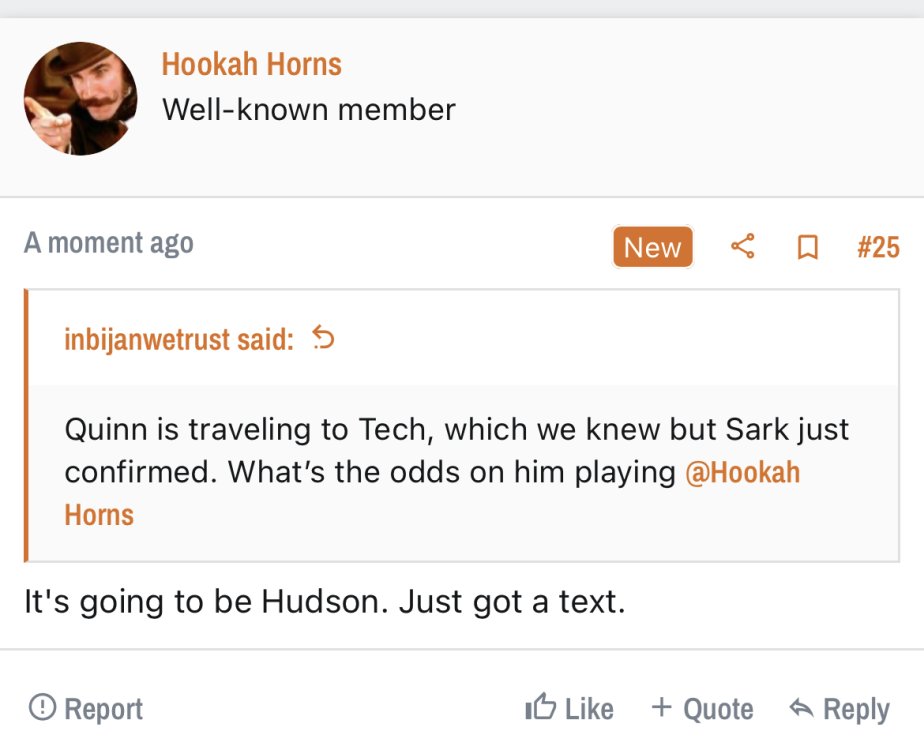Open the Hookah Horns username link
This screenshot has height=750, width=924.
[252, 65]
